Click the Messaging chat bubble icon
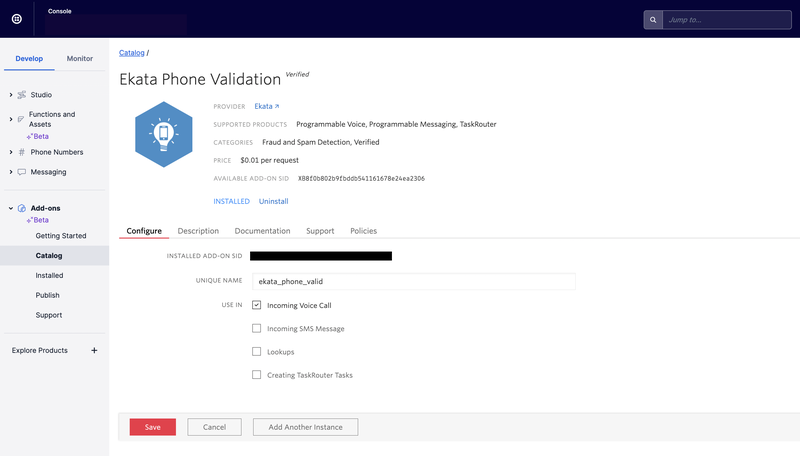Image resolution: width=800 pixels, height=456 pixels. (21, 172)
